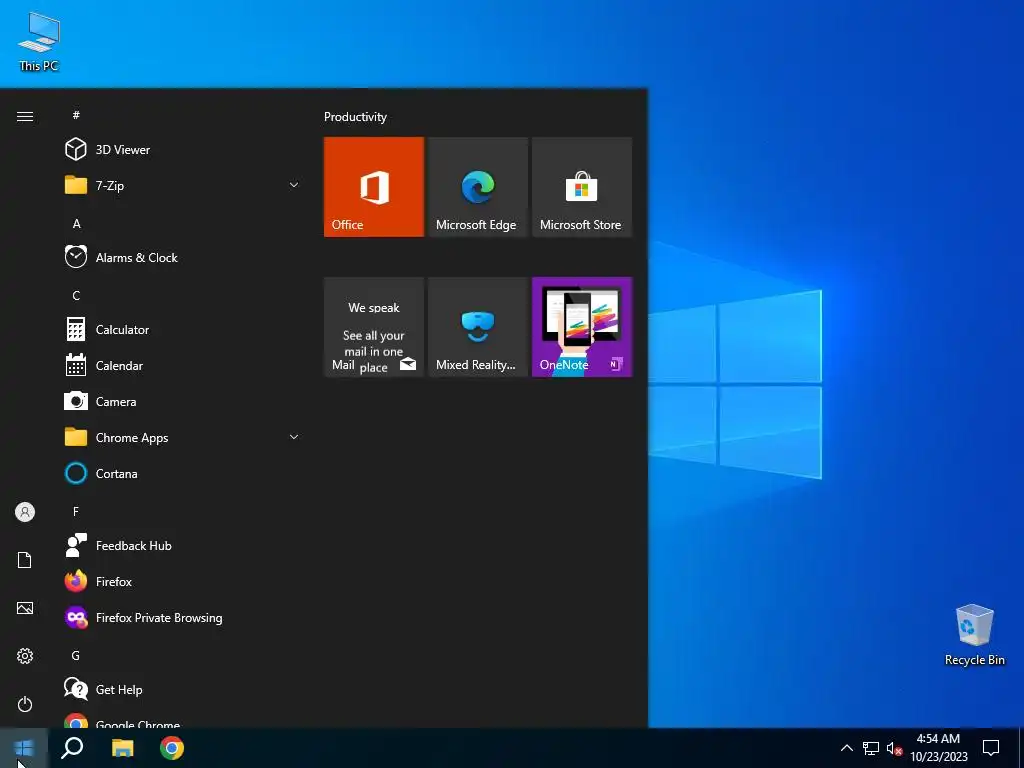Image resolution: width=1024 pixels, height=768 pixels.
Task: Launch the Camera app
Action: point(183,402)
